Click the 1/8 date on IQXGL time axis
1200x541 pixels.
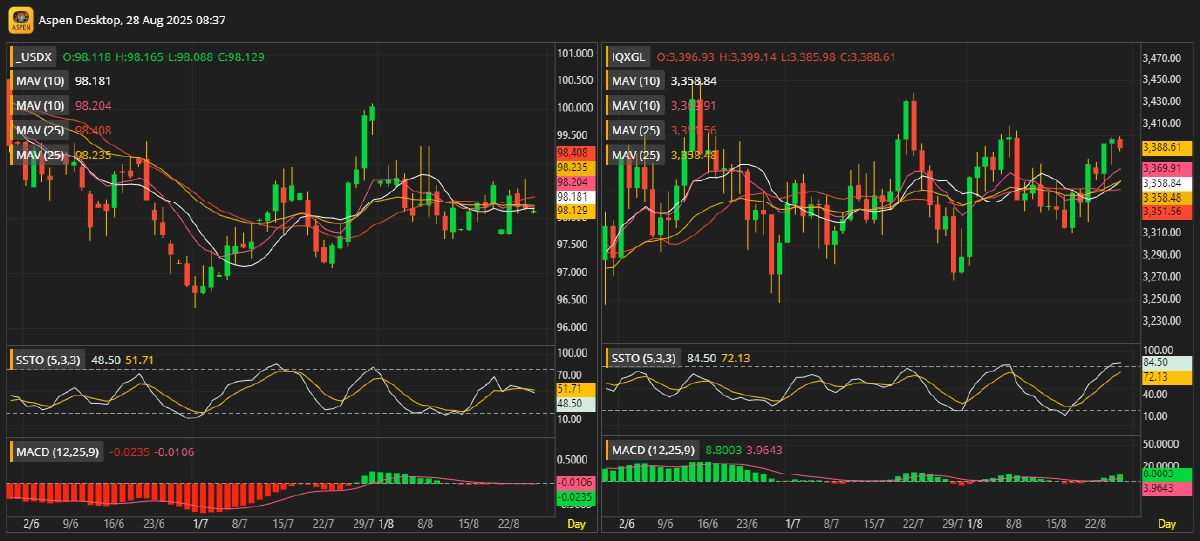click(x=975, y=524)
